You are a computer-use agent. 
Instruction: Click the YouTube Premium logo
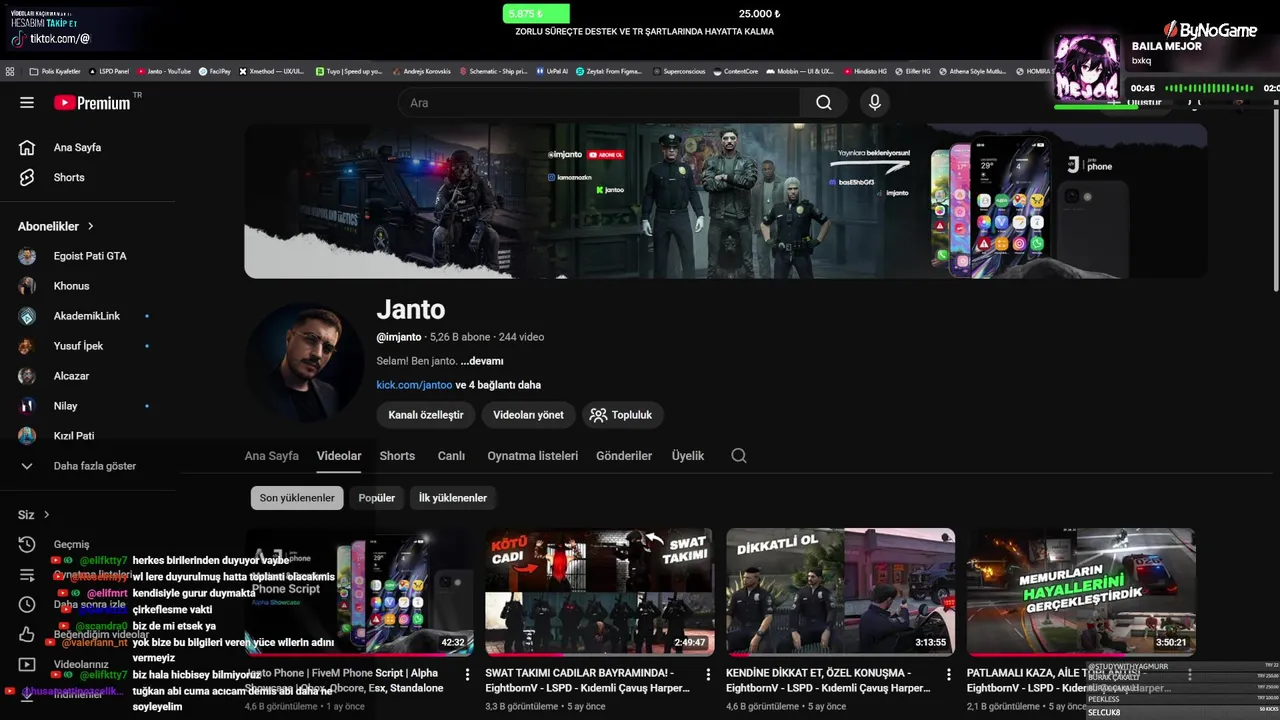click(x=92, y=102)
